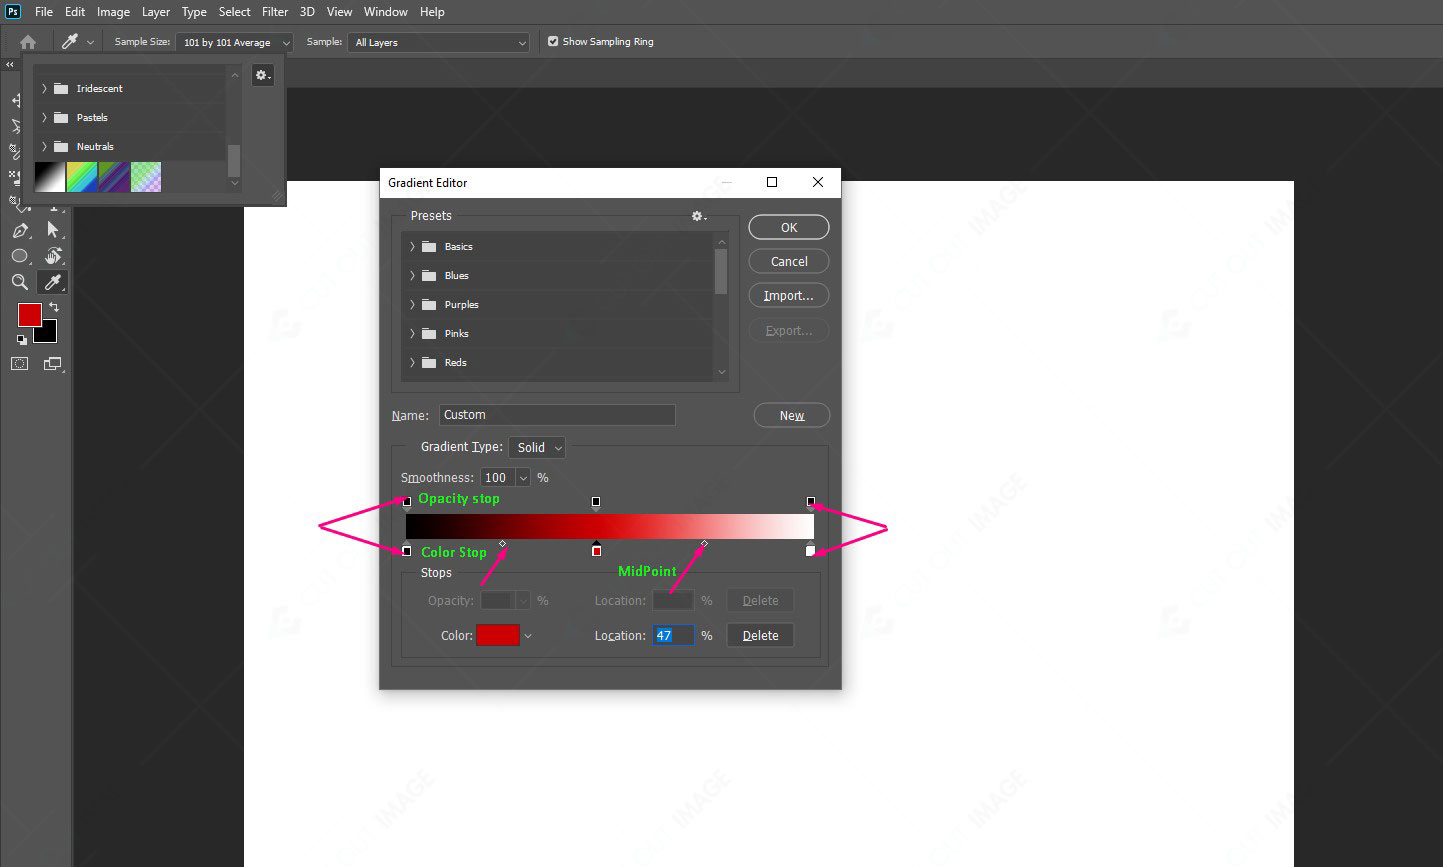
Task: Expand the Reds preset folder
Action: pos(412,362)
